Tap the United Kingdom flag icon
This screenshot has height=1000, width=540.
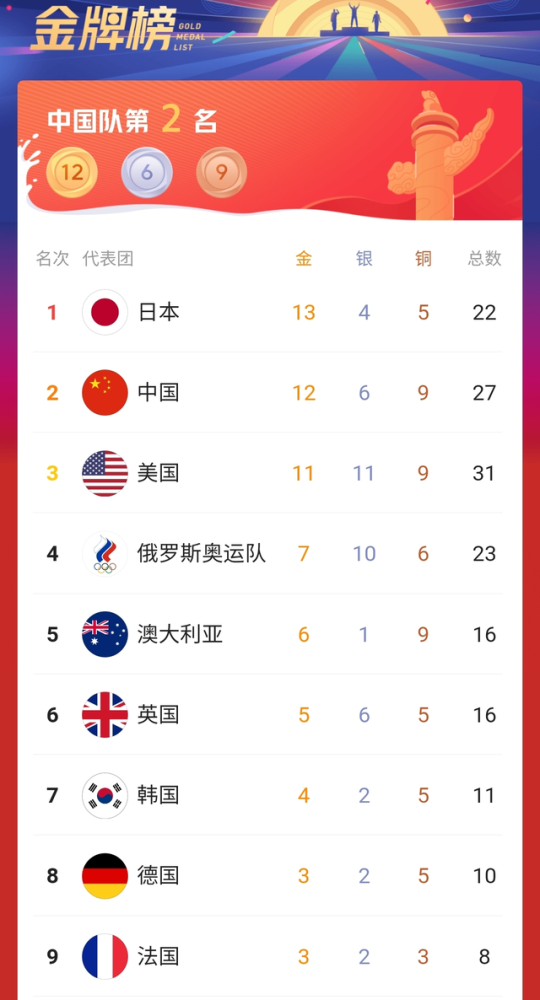pos(105,715)
